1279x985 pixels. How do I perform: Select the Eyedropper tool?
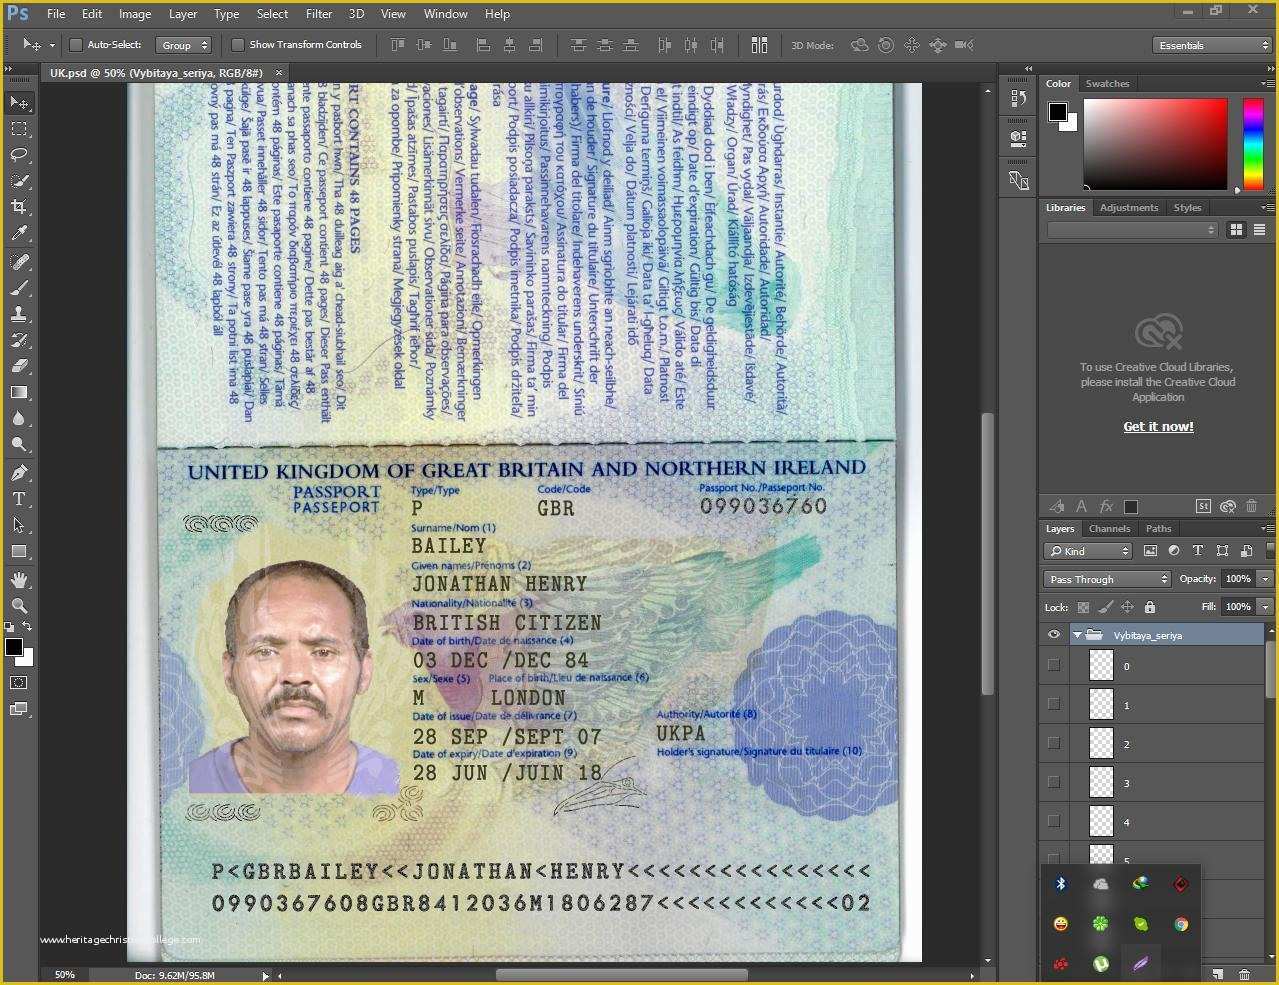(x=19, y=233)
